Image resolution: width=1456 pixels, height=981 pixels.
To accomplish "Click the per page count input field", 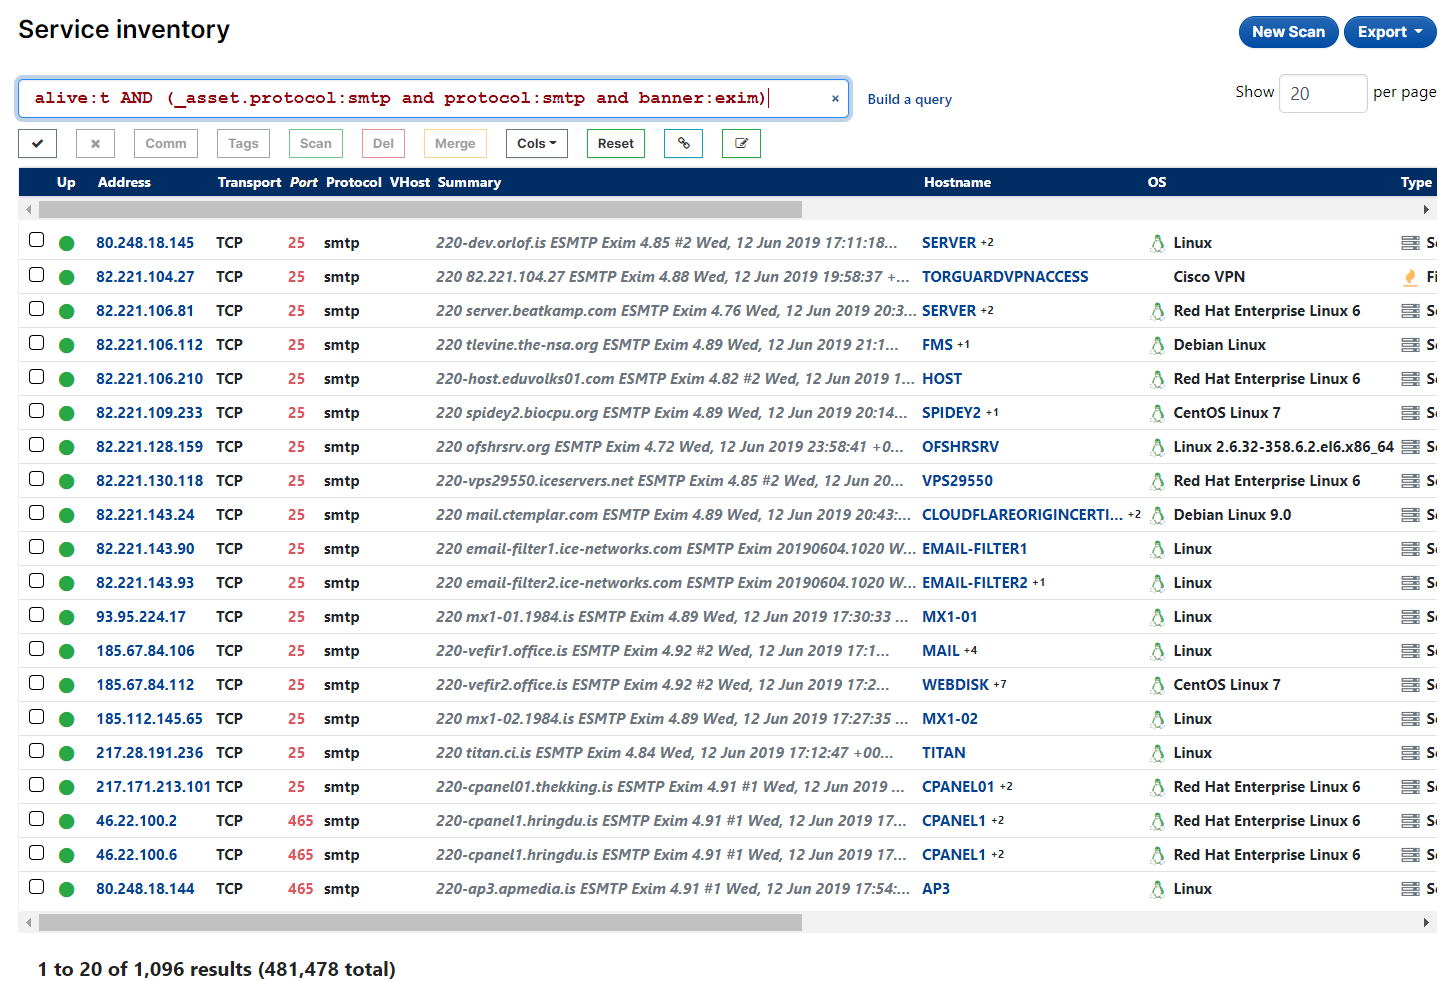I will pyautogui.click(x=1322, y=92).
